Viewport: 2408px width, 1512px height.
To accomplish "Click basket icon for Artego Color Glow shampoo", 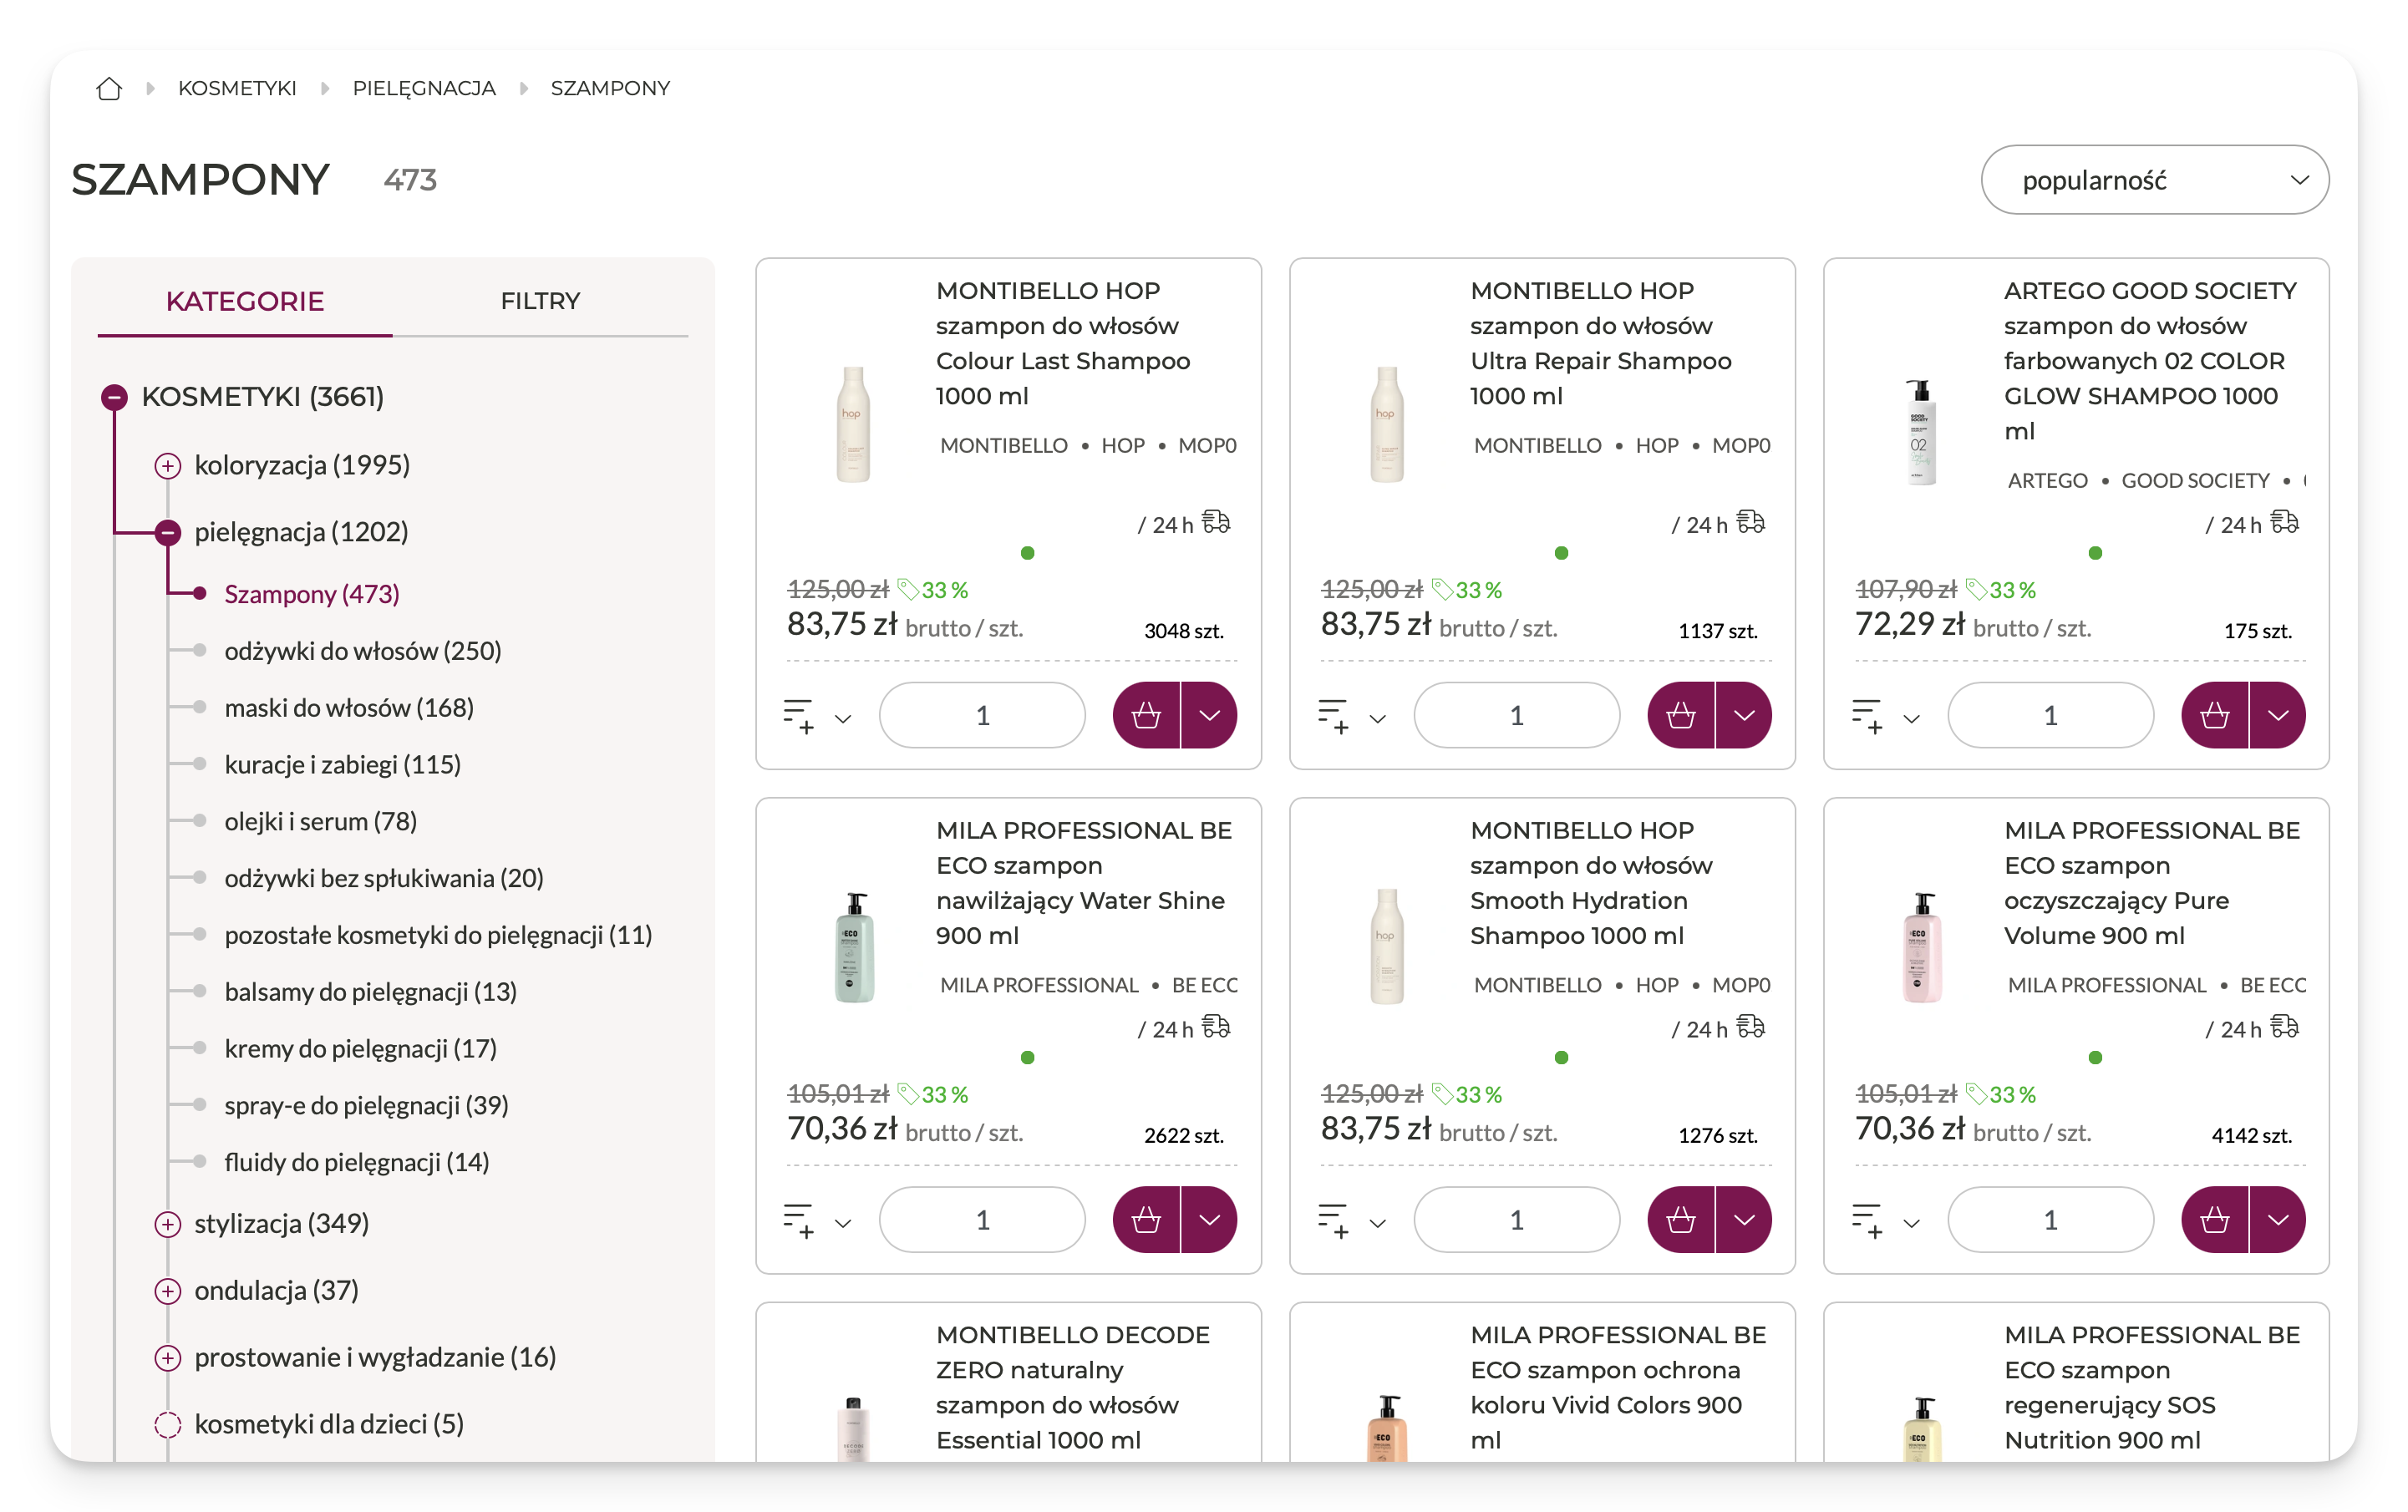I will 2214,715.
